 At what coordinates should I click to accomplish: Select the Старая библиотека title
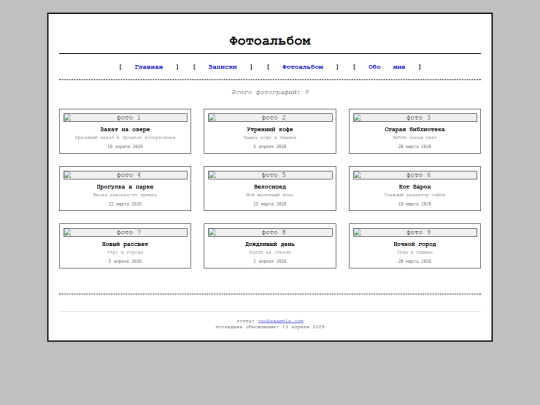[415, 129]
